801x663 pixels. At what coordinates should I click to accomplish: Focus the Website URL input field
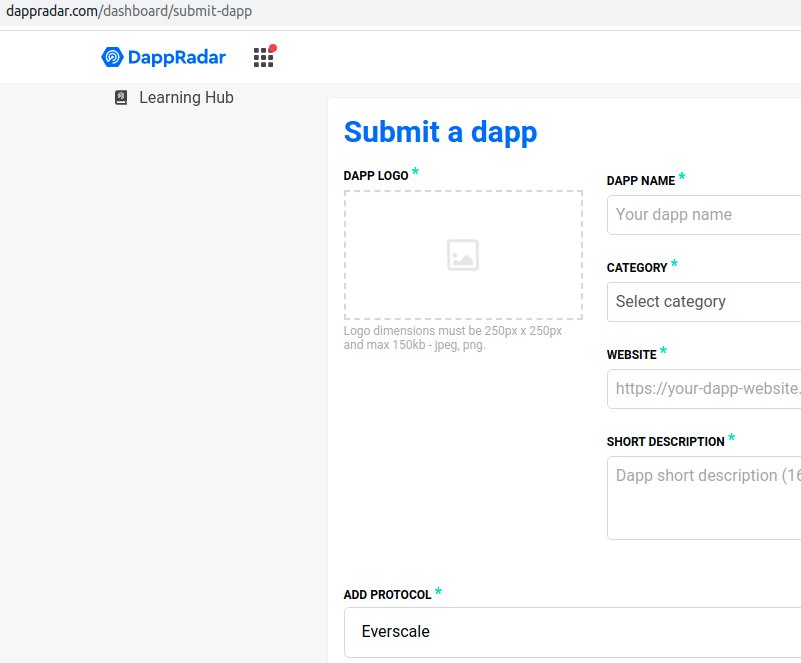[x=704, y=388]
